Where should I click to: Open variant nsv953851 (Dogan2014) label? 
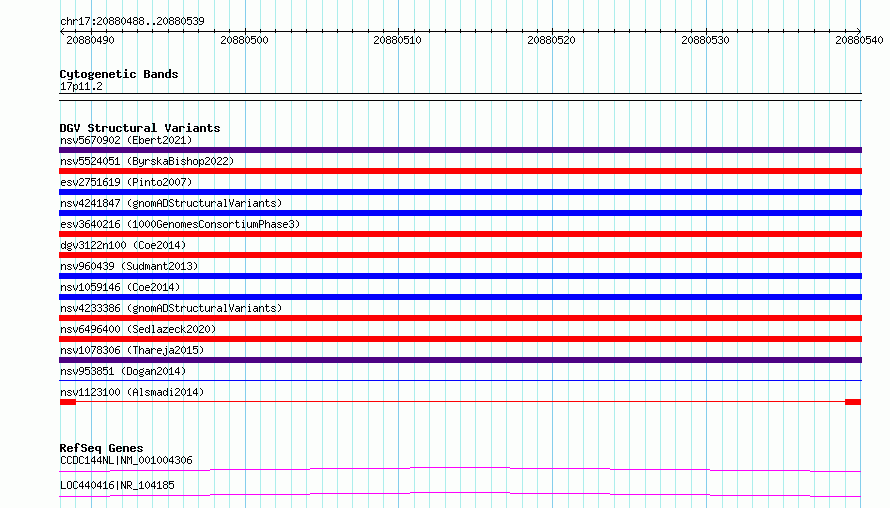pos(123,371)
